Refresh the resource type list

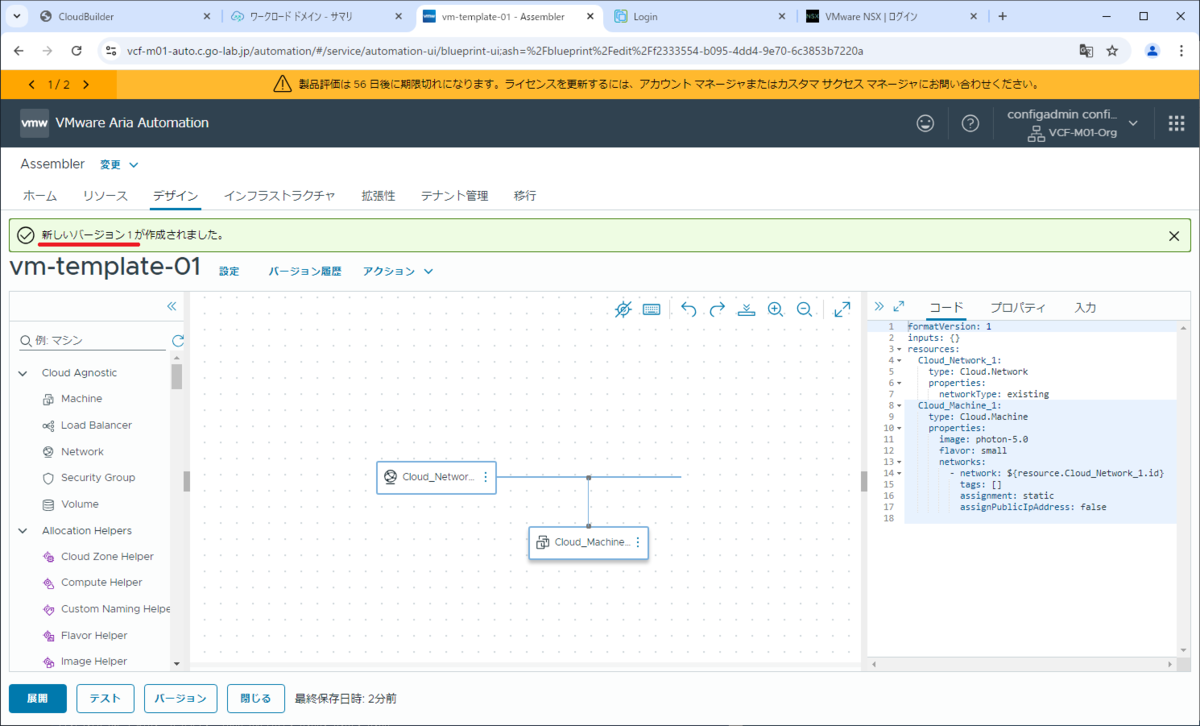[x=178, y=341]
